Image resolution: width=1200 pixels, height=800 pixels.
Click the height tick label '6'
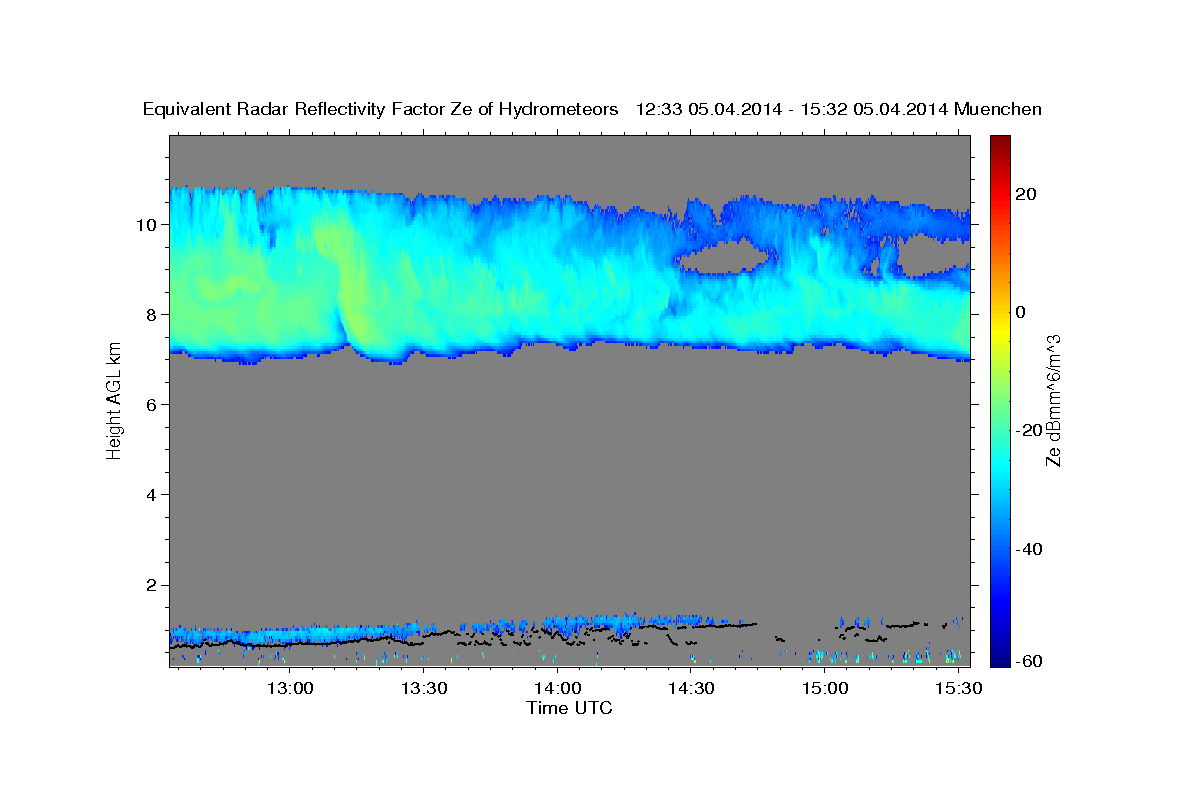(x=153, y=405)
